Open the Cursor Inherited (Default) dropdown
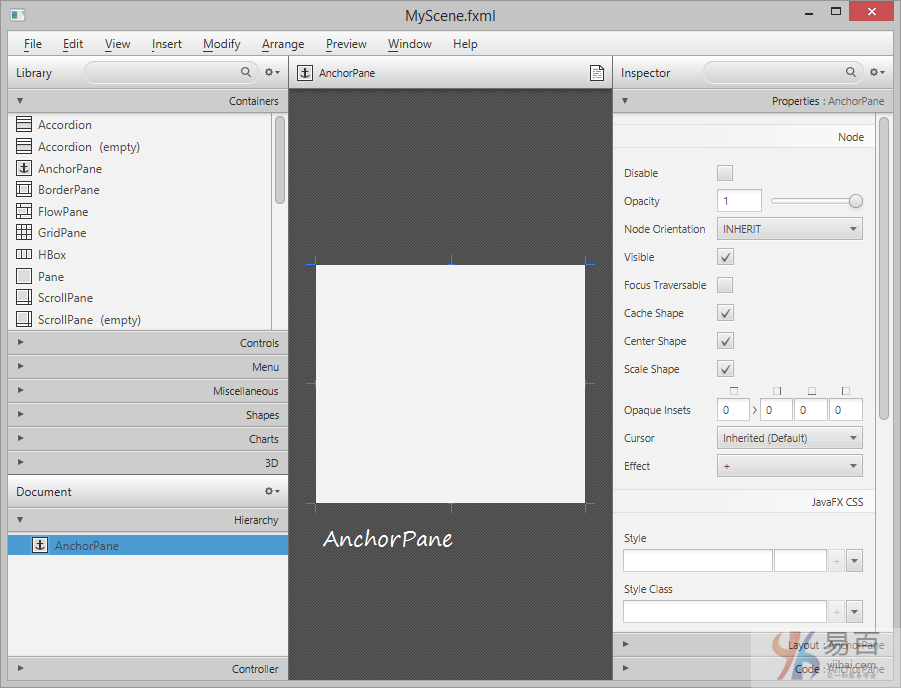This screenshot has width=901, height=688. [789, 438]
